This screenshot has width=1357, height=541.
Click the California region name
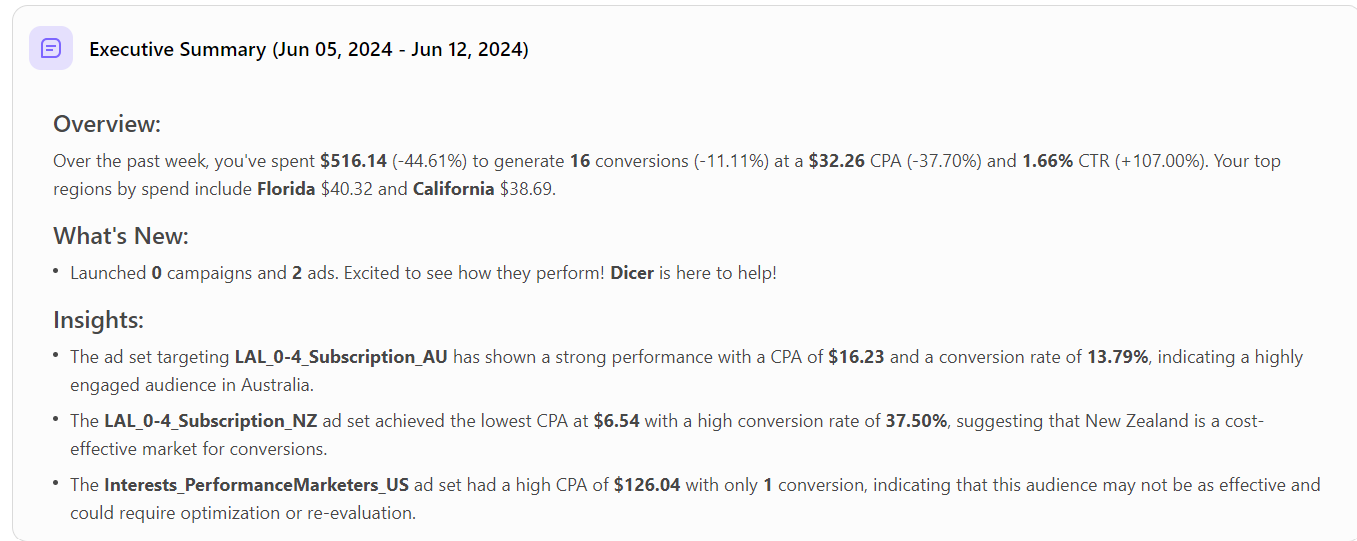453,189
